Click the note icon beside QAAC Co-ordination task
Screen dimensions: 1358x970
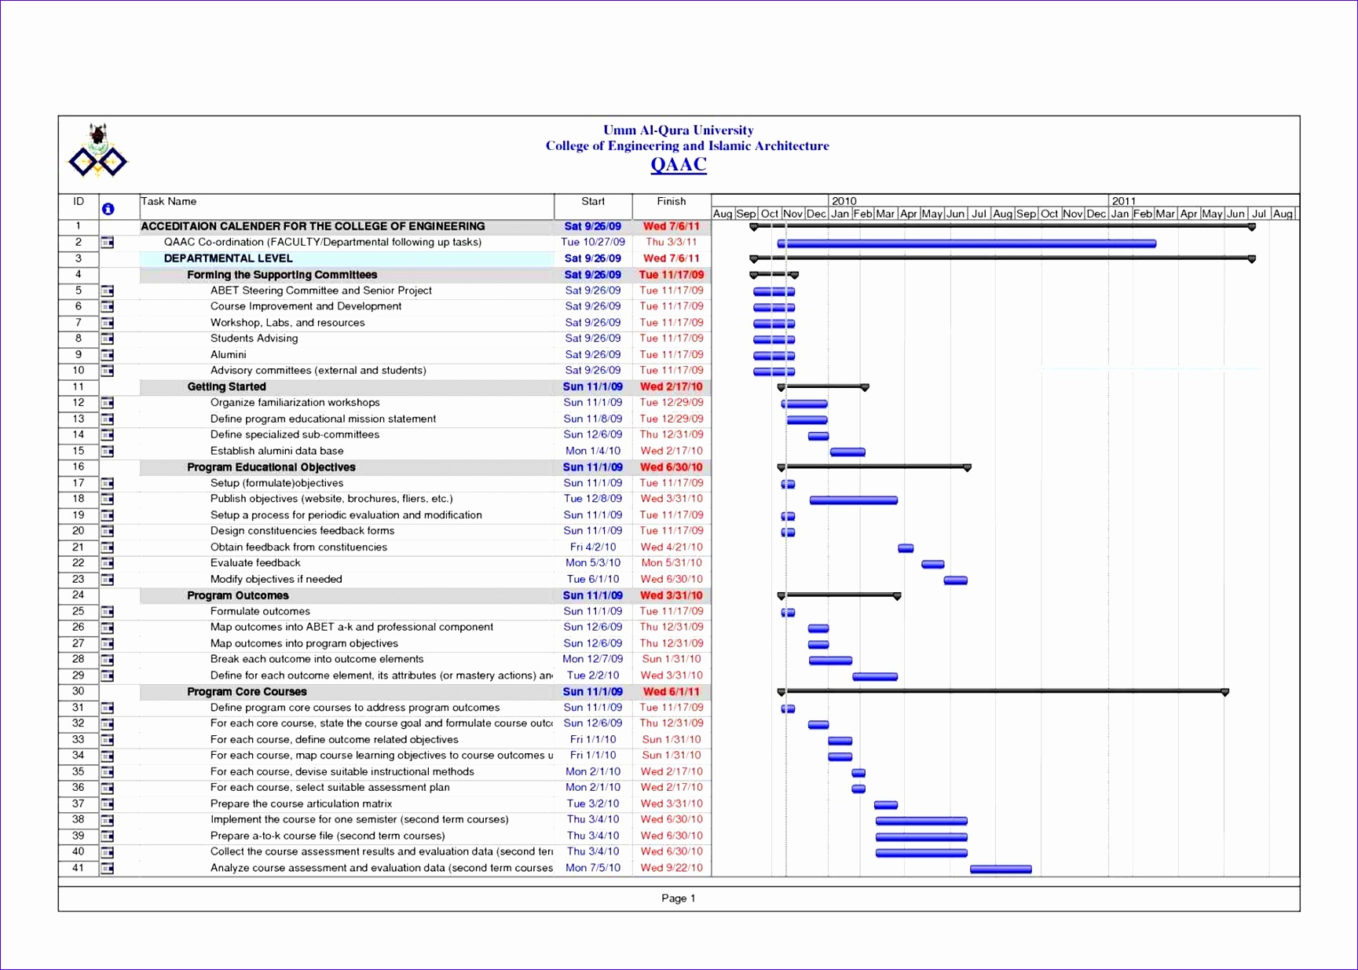pyautogui.click(x=107, y=242)
